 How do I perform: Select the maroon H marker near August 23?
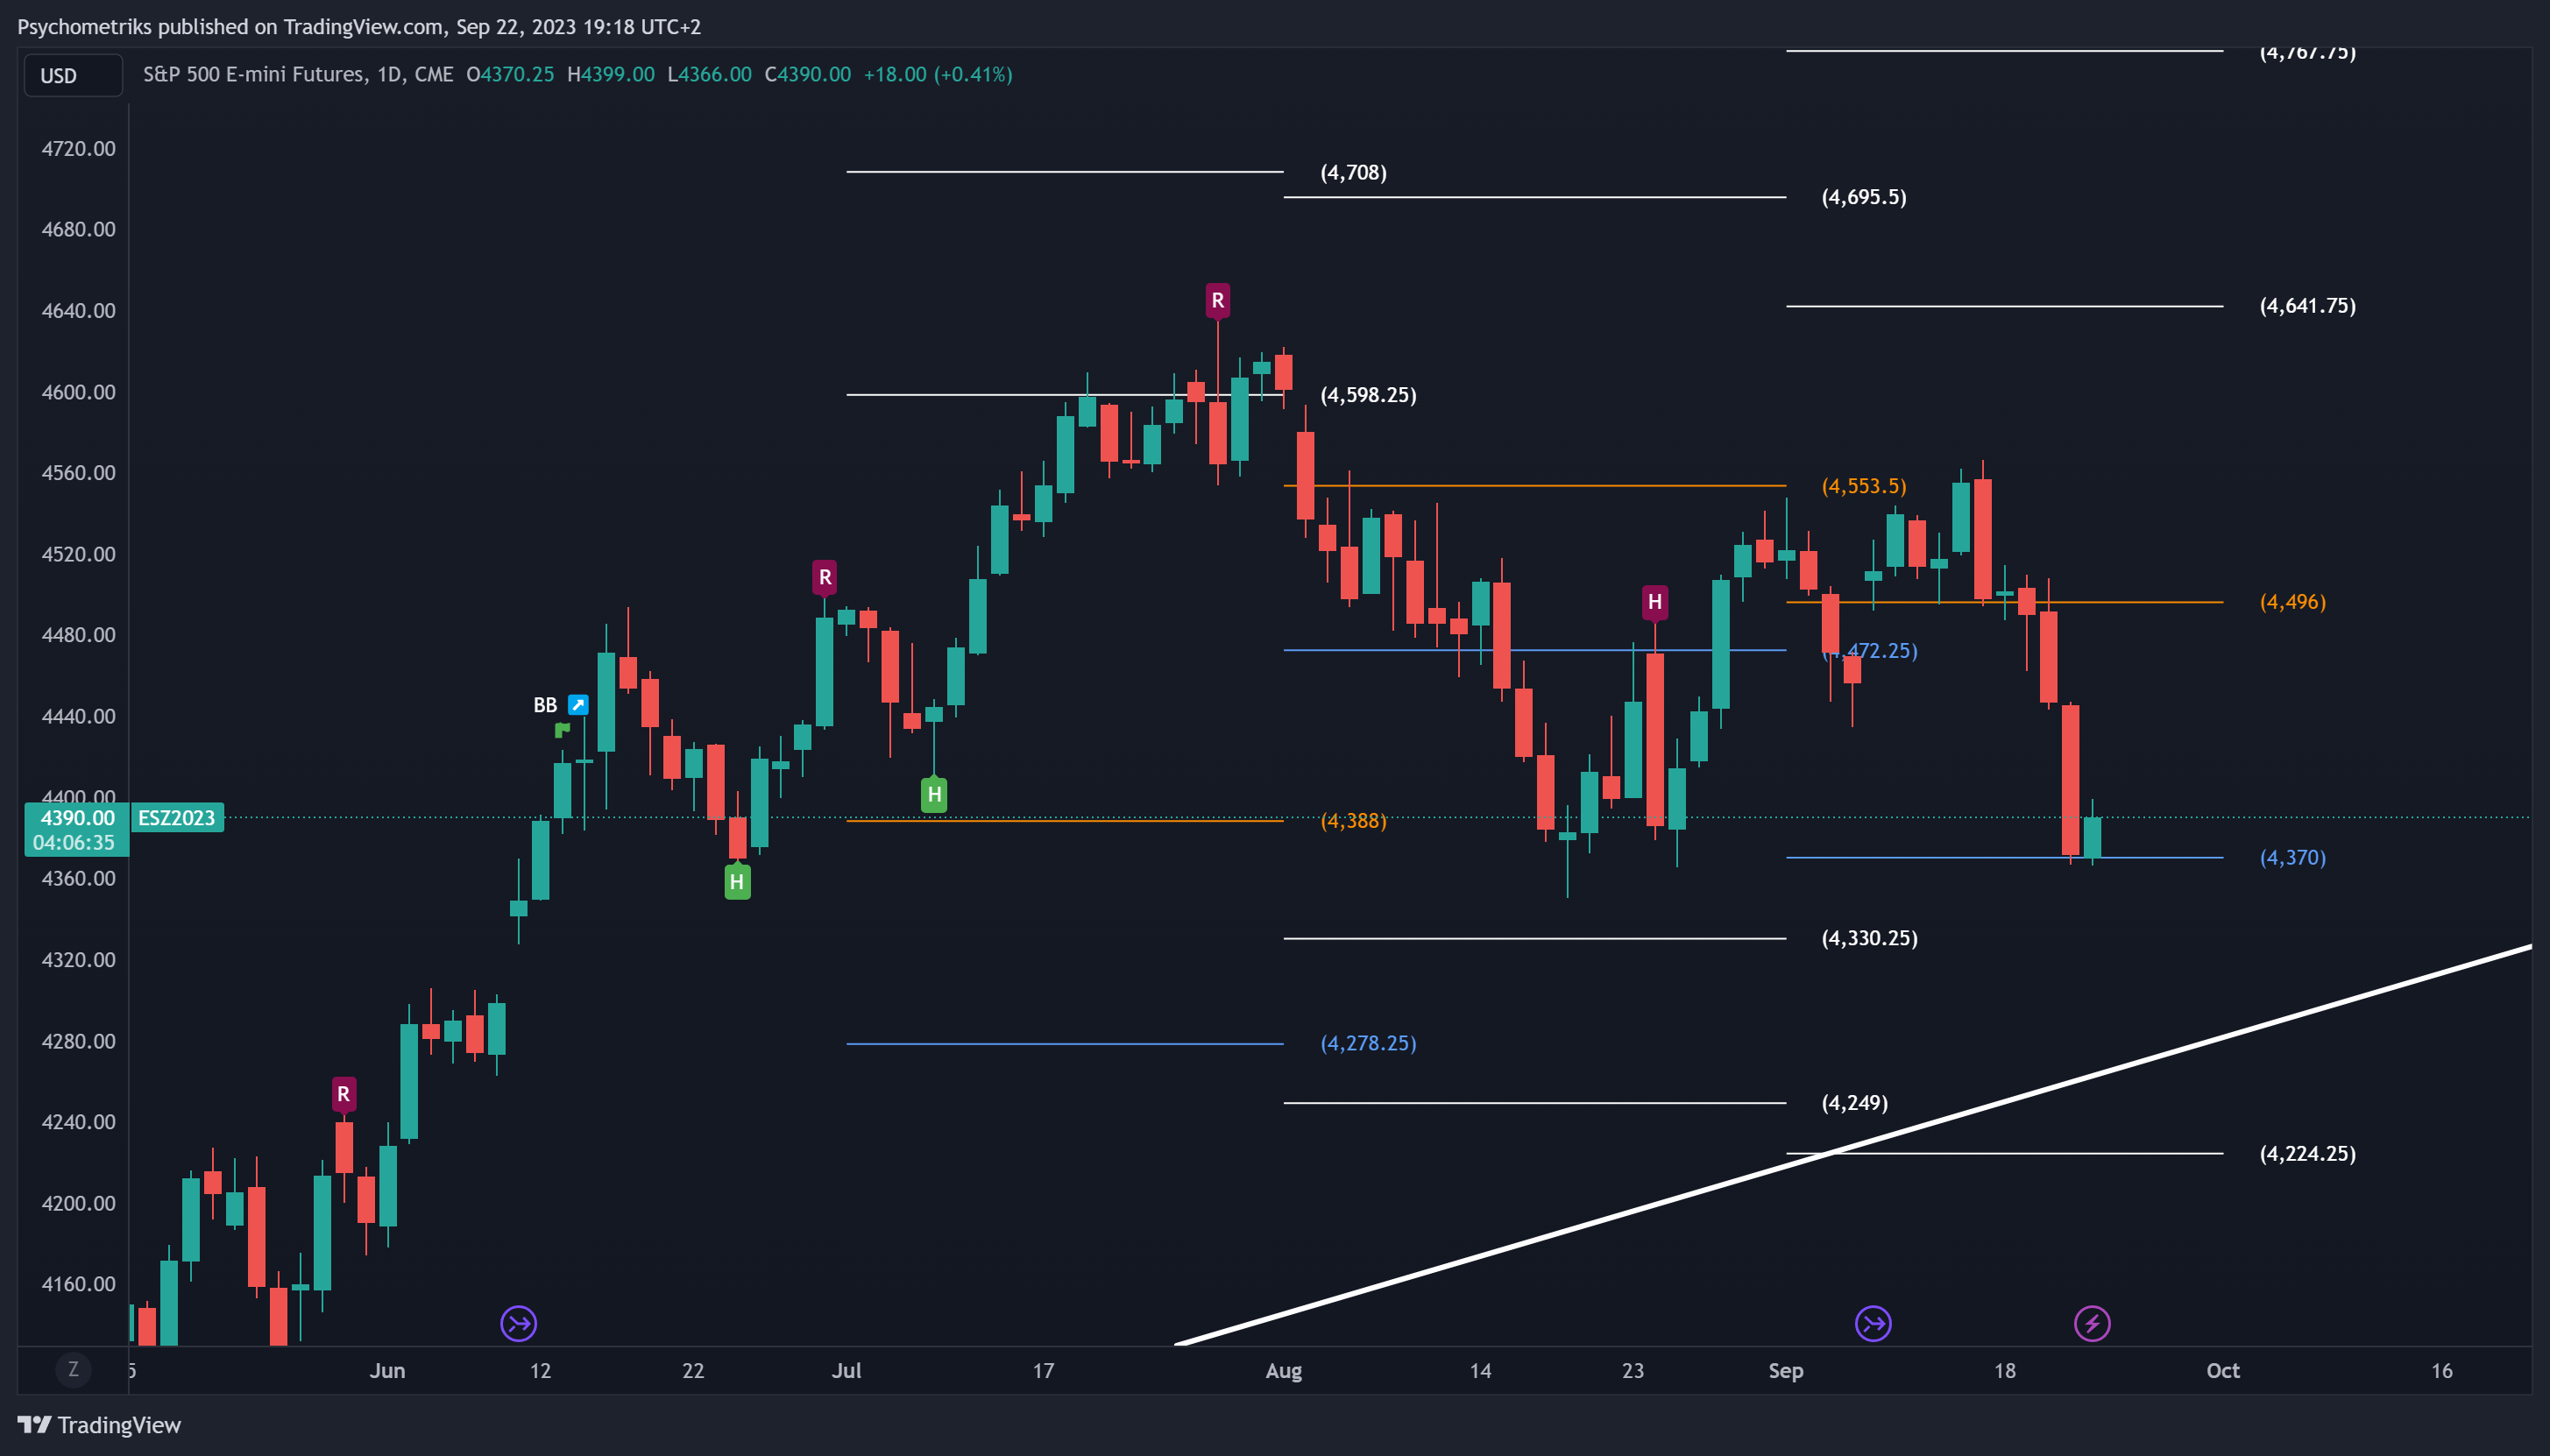1655,602
